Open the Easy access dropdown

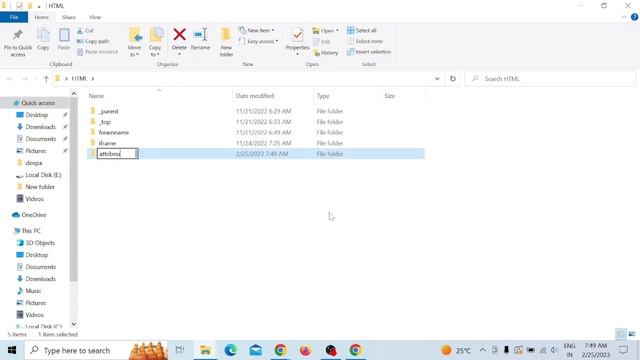(258, 41)
